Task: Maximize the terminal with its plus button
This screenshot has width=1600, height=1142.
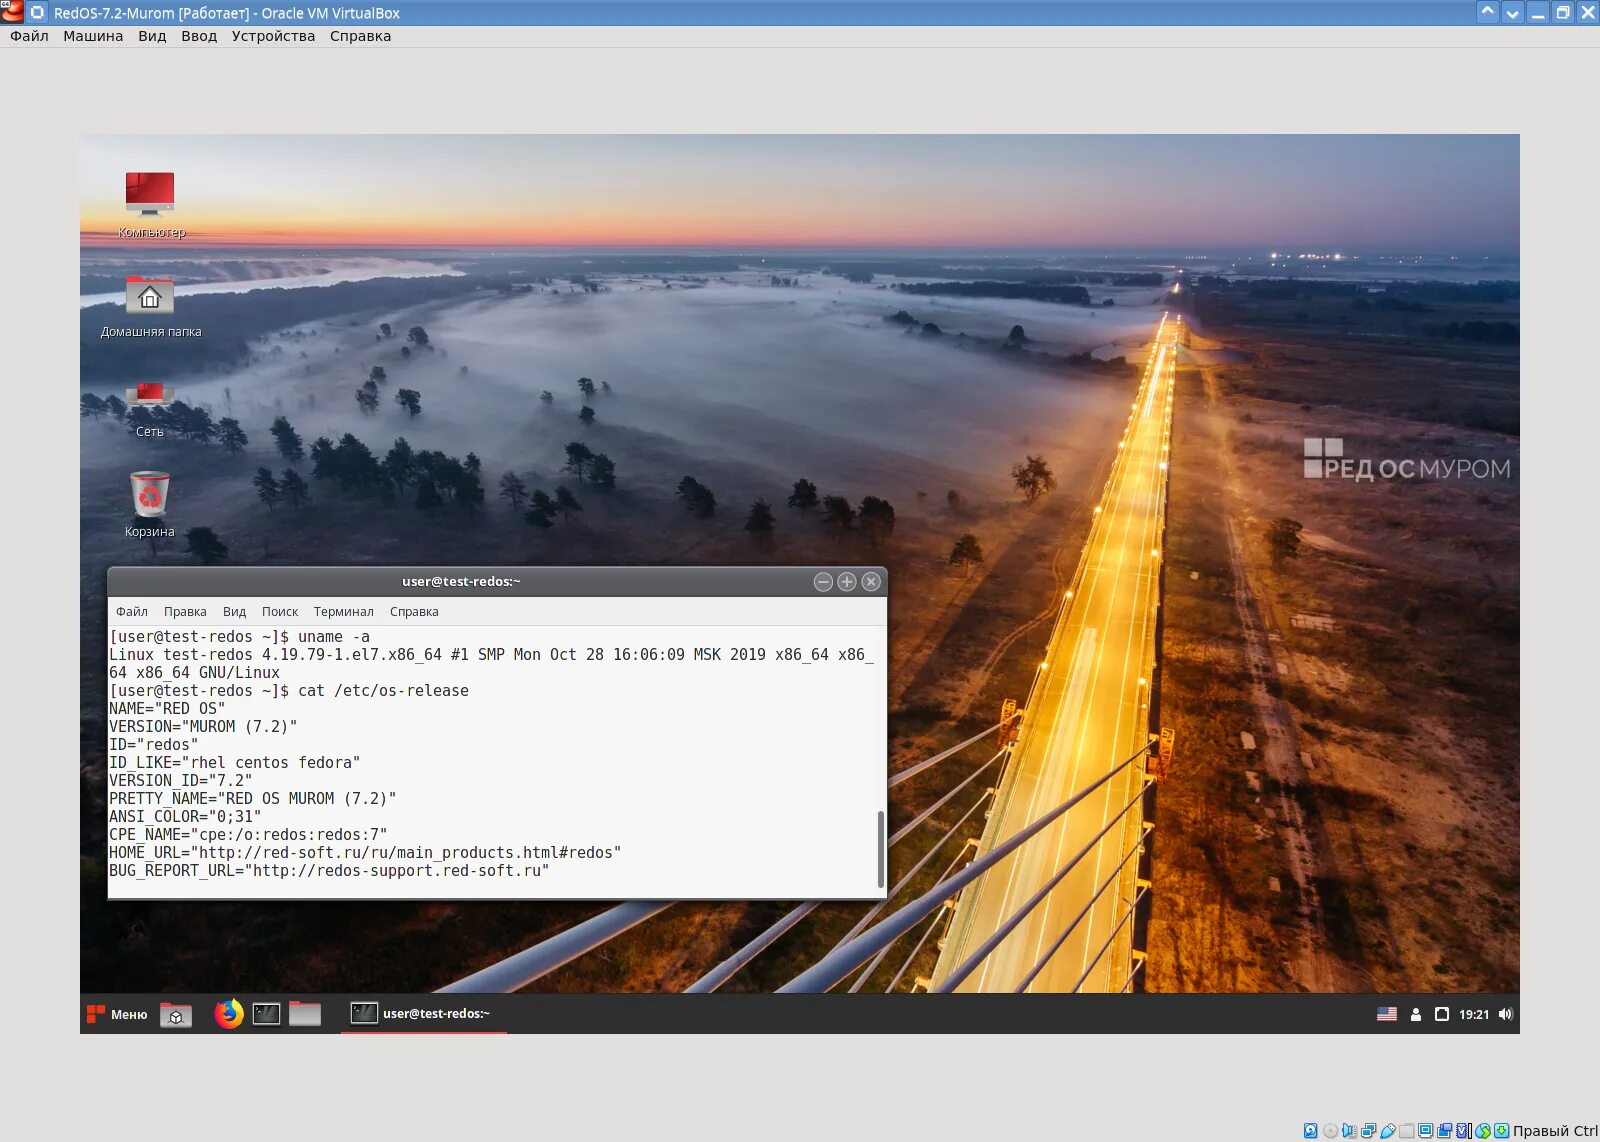Action: click(847, 582)
